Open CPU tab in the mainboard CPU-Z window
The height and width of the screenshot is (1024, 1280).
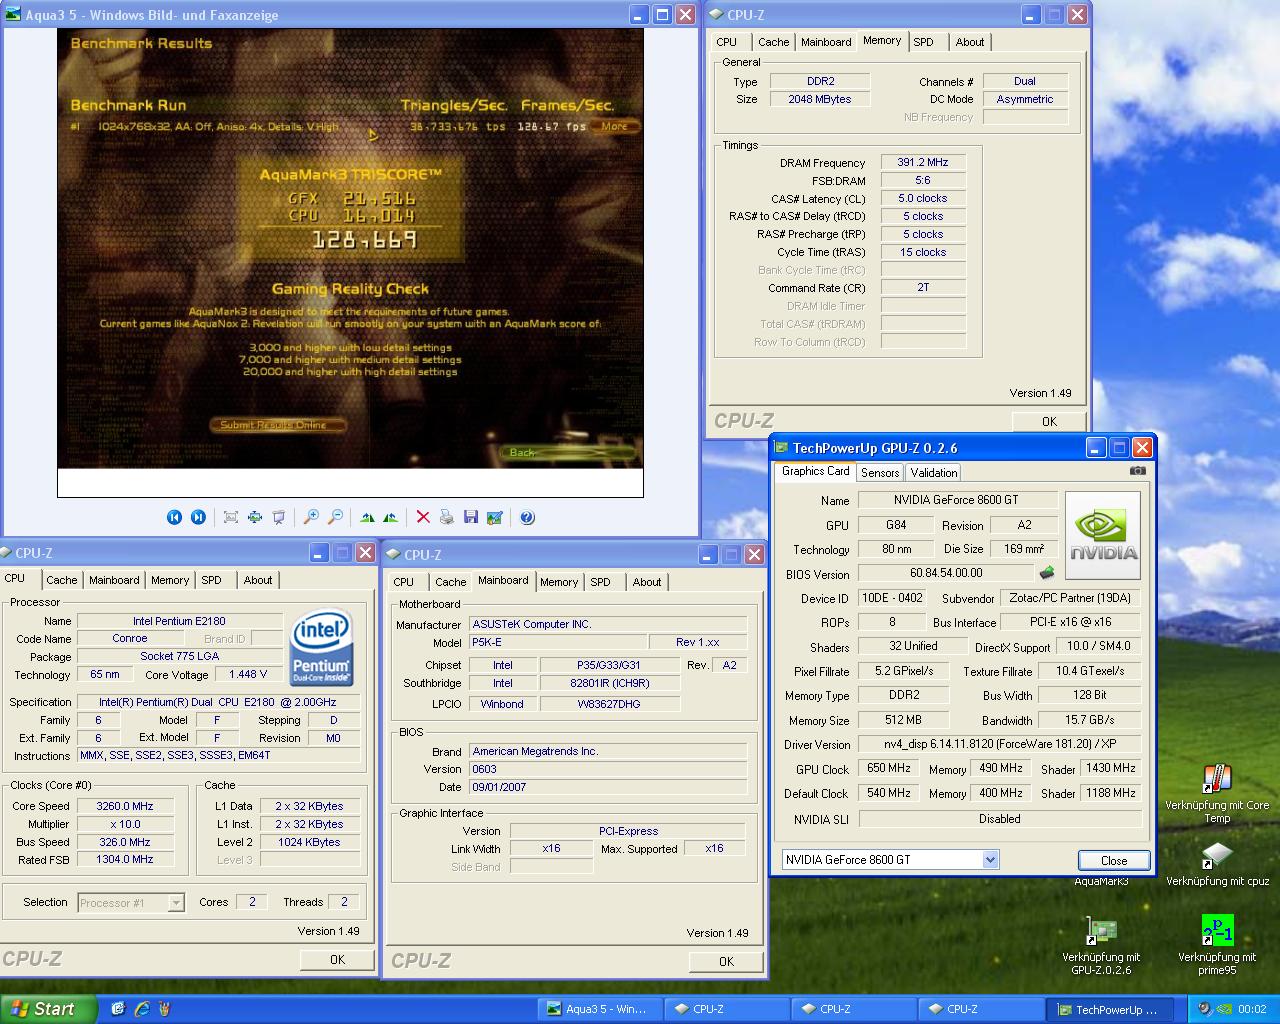404,582
